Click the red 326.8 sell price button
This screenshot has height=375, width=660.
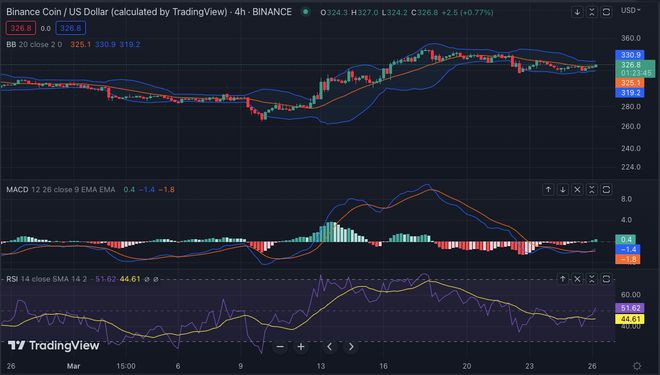click(21, 28)
